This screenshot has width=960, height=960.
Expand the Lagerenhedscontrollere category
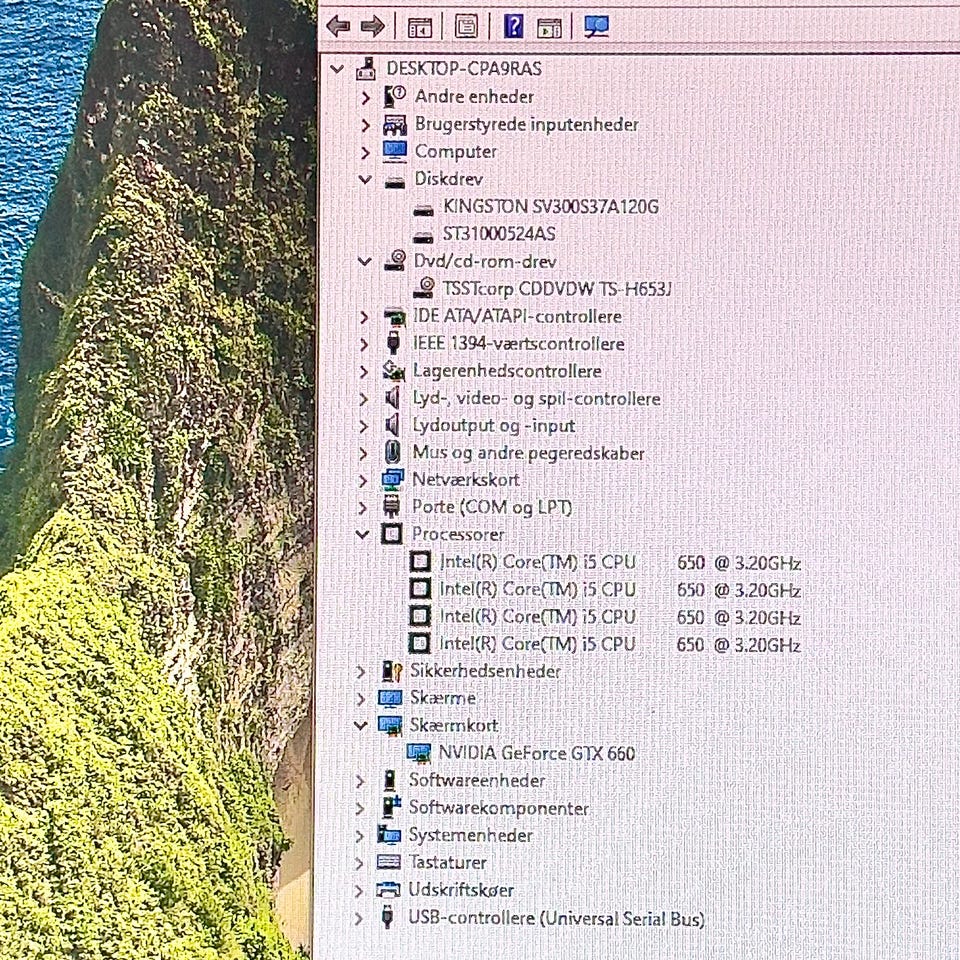(x=364, y=371)
